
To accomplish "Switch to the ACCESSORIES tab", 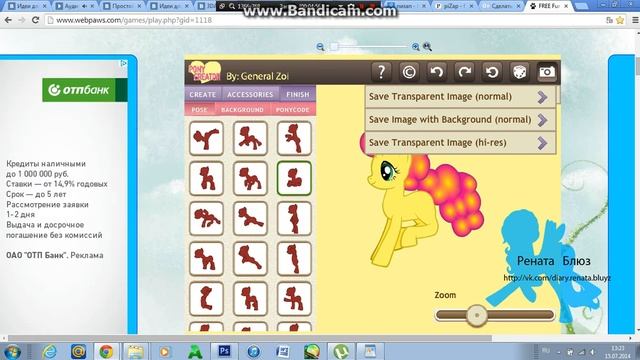I will 250,94.
